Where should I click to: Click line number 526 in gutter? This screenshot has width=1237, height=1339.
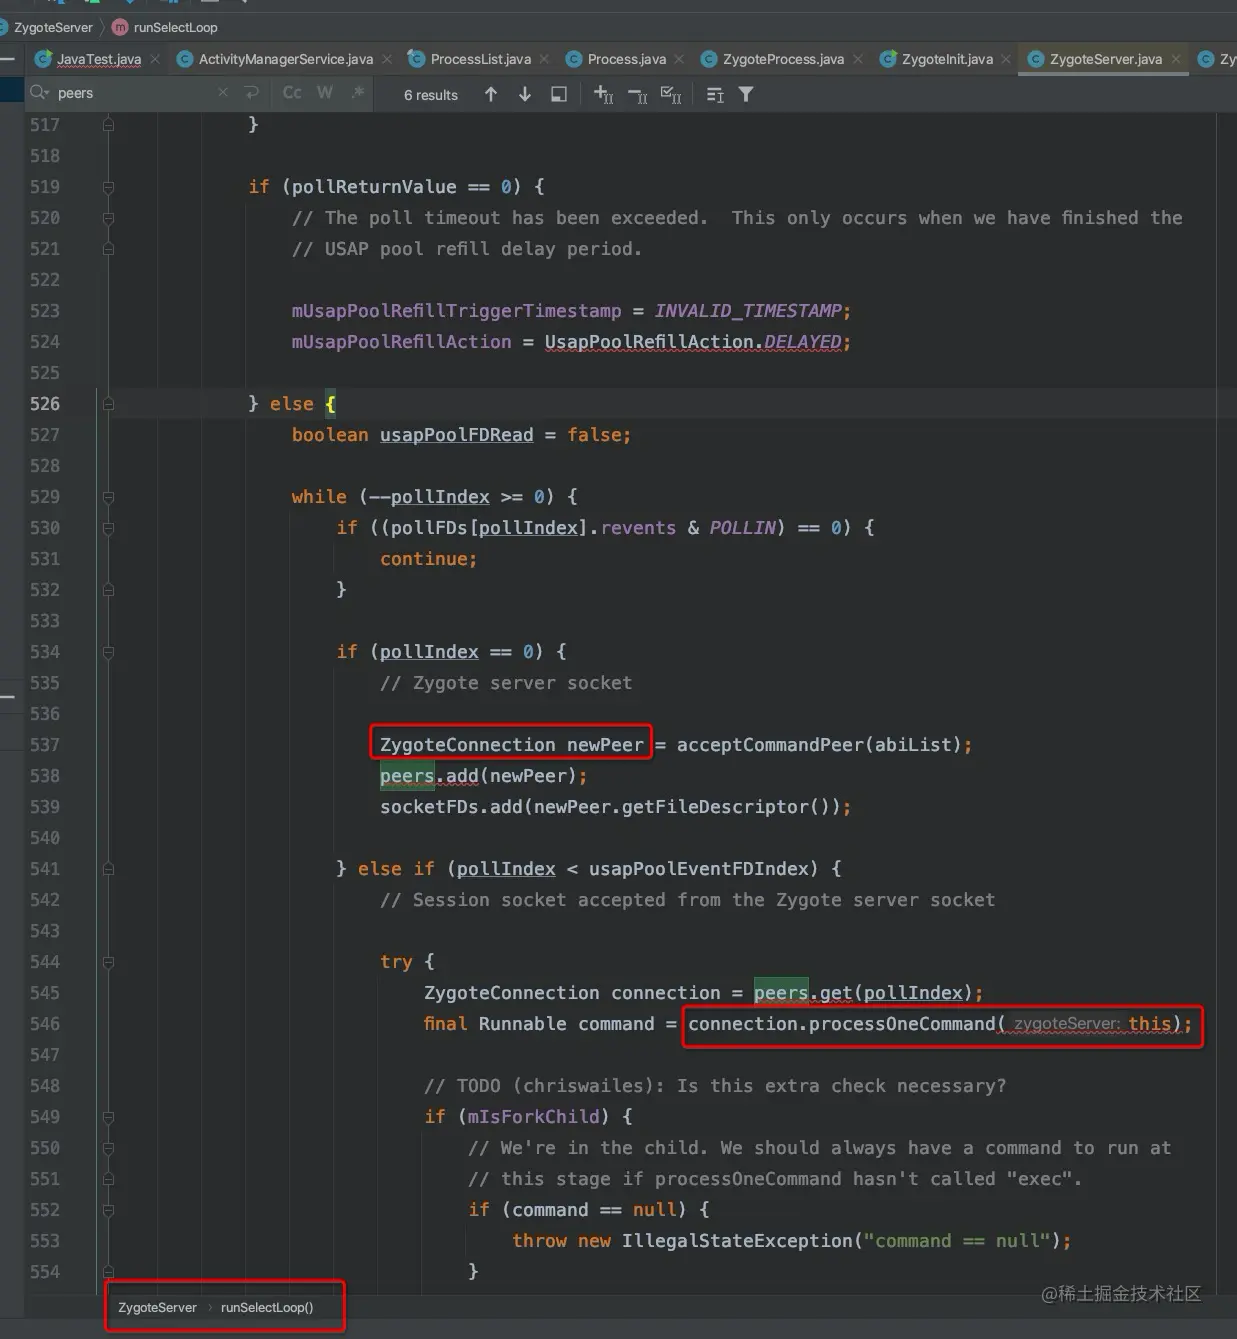(x=45, y=404)
